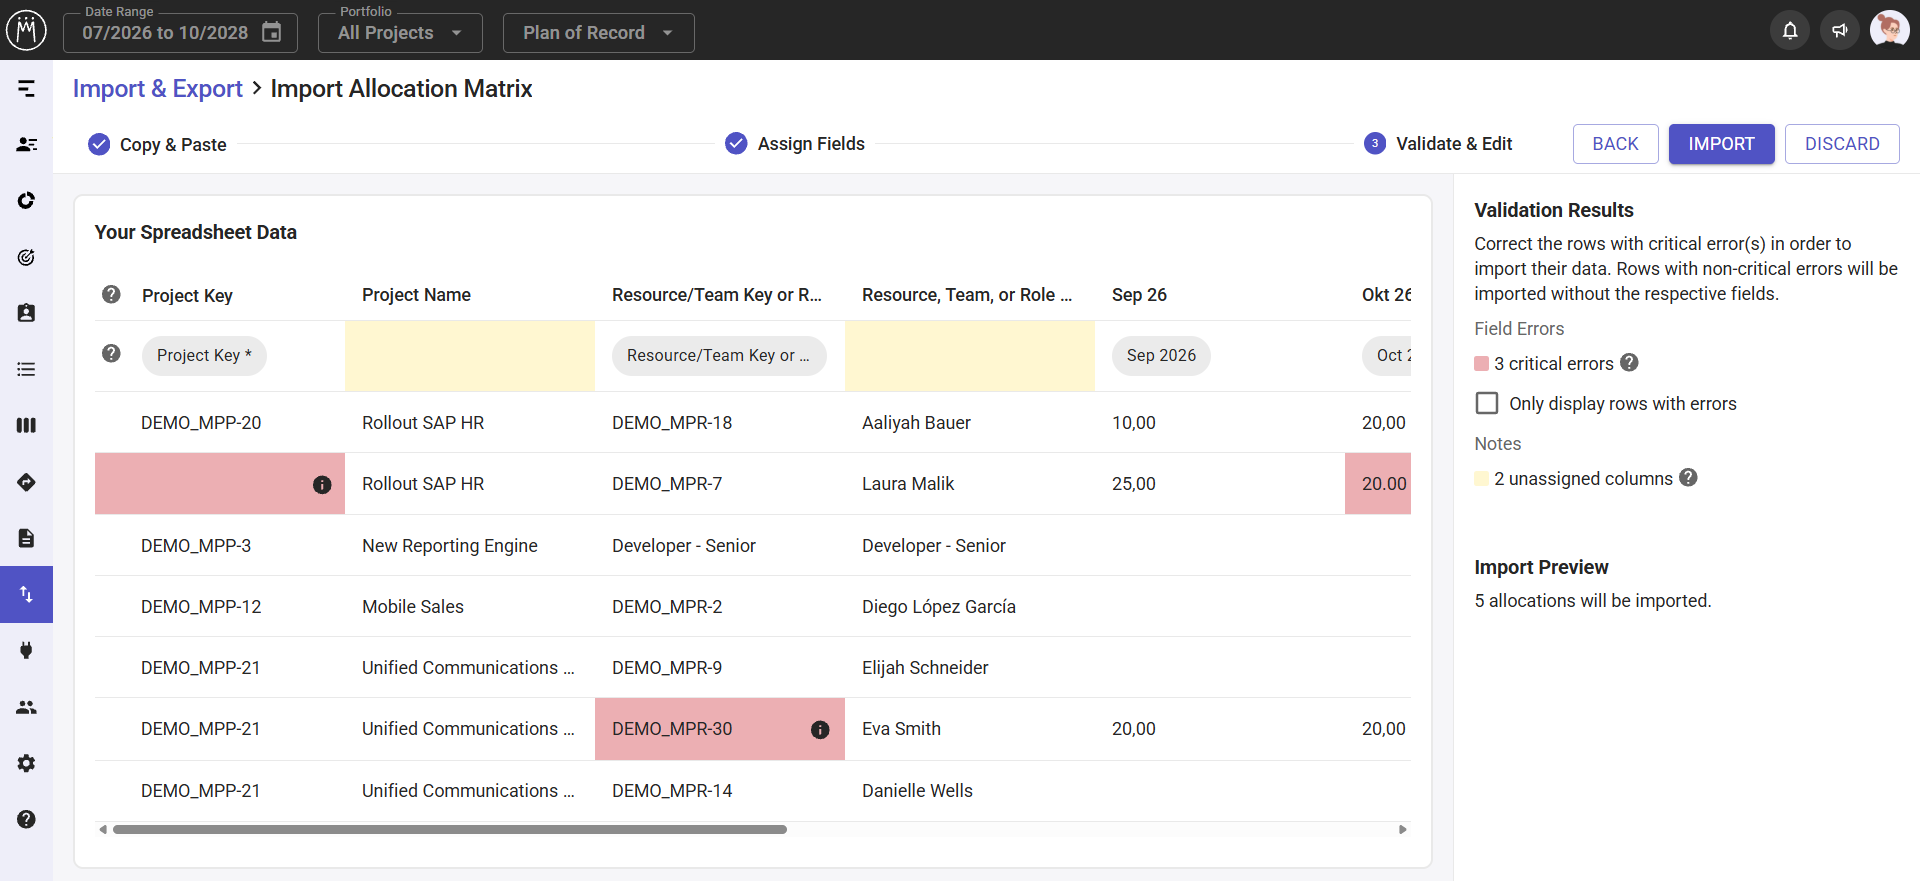Click the IMPORT button
Image resolution: width=1920 pixels, height=881 pixels.
point(1721,144)
